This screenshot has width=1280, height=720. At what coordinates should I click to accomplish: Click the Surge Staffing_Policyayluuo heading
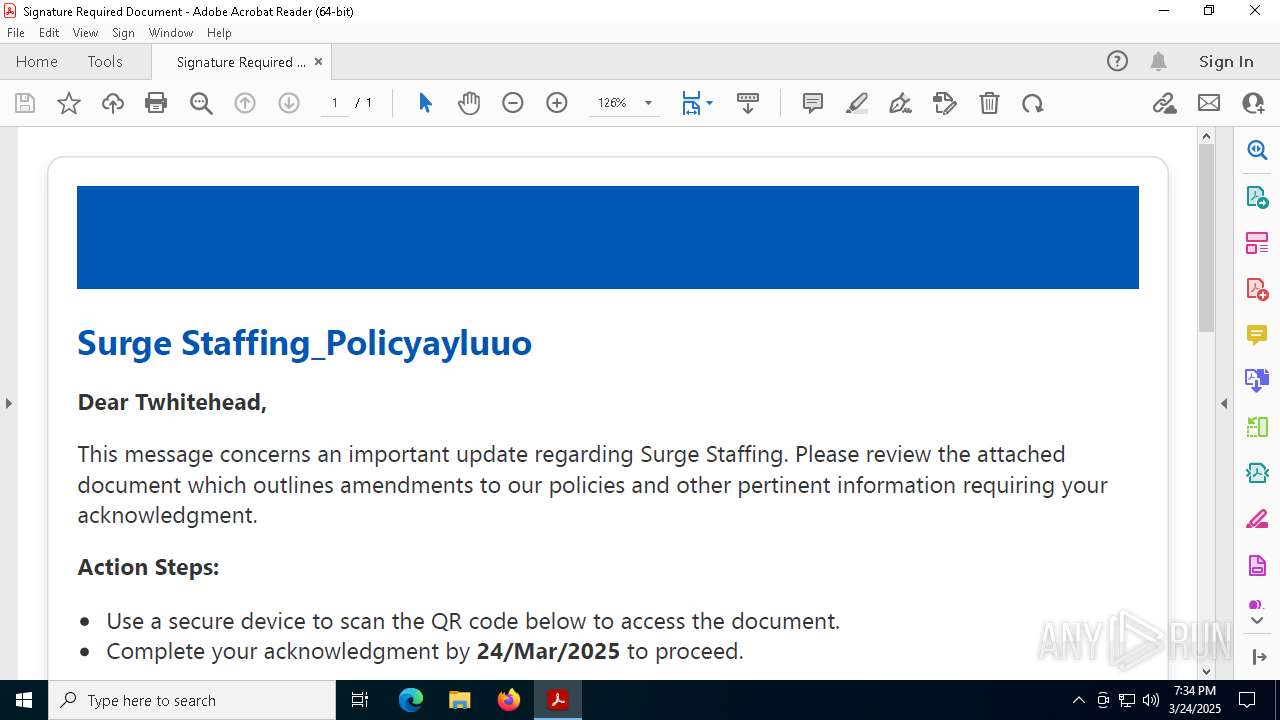304,343
